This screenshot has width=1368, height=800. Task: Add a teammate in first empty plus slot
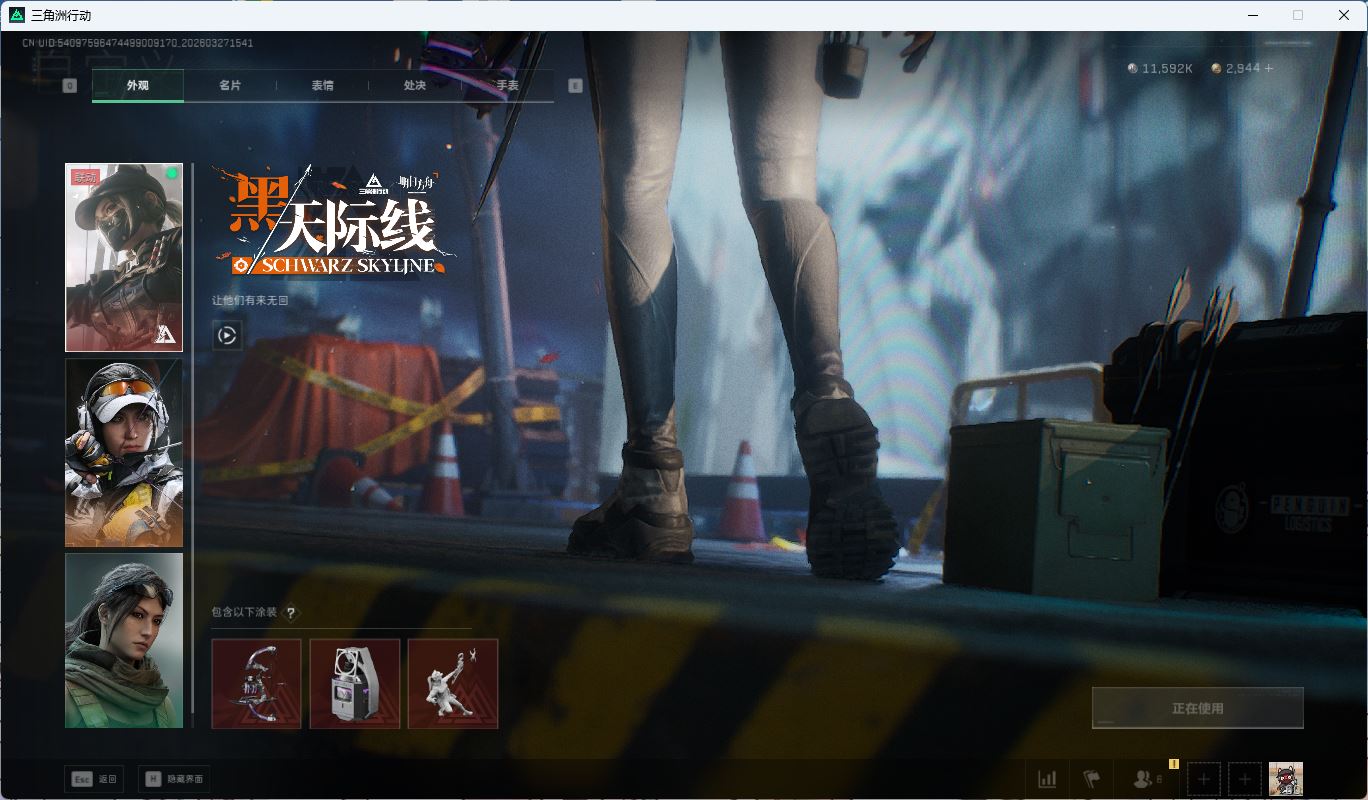[1204, 779]
